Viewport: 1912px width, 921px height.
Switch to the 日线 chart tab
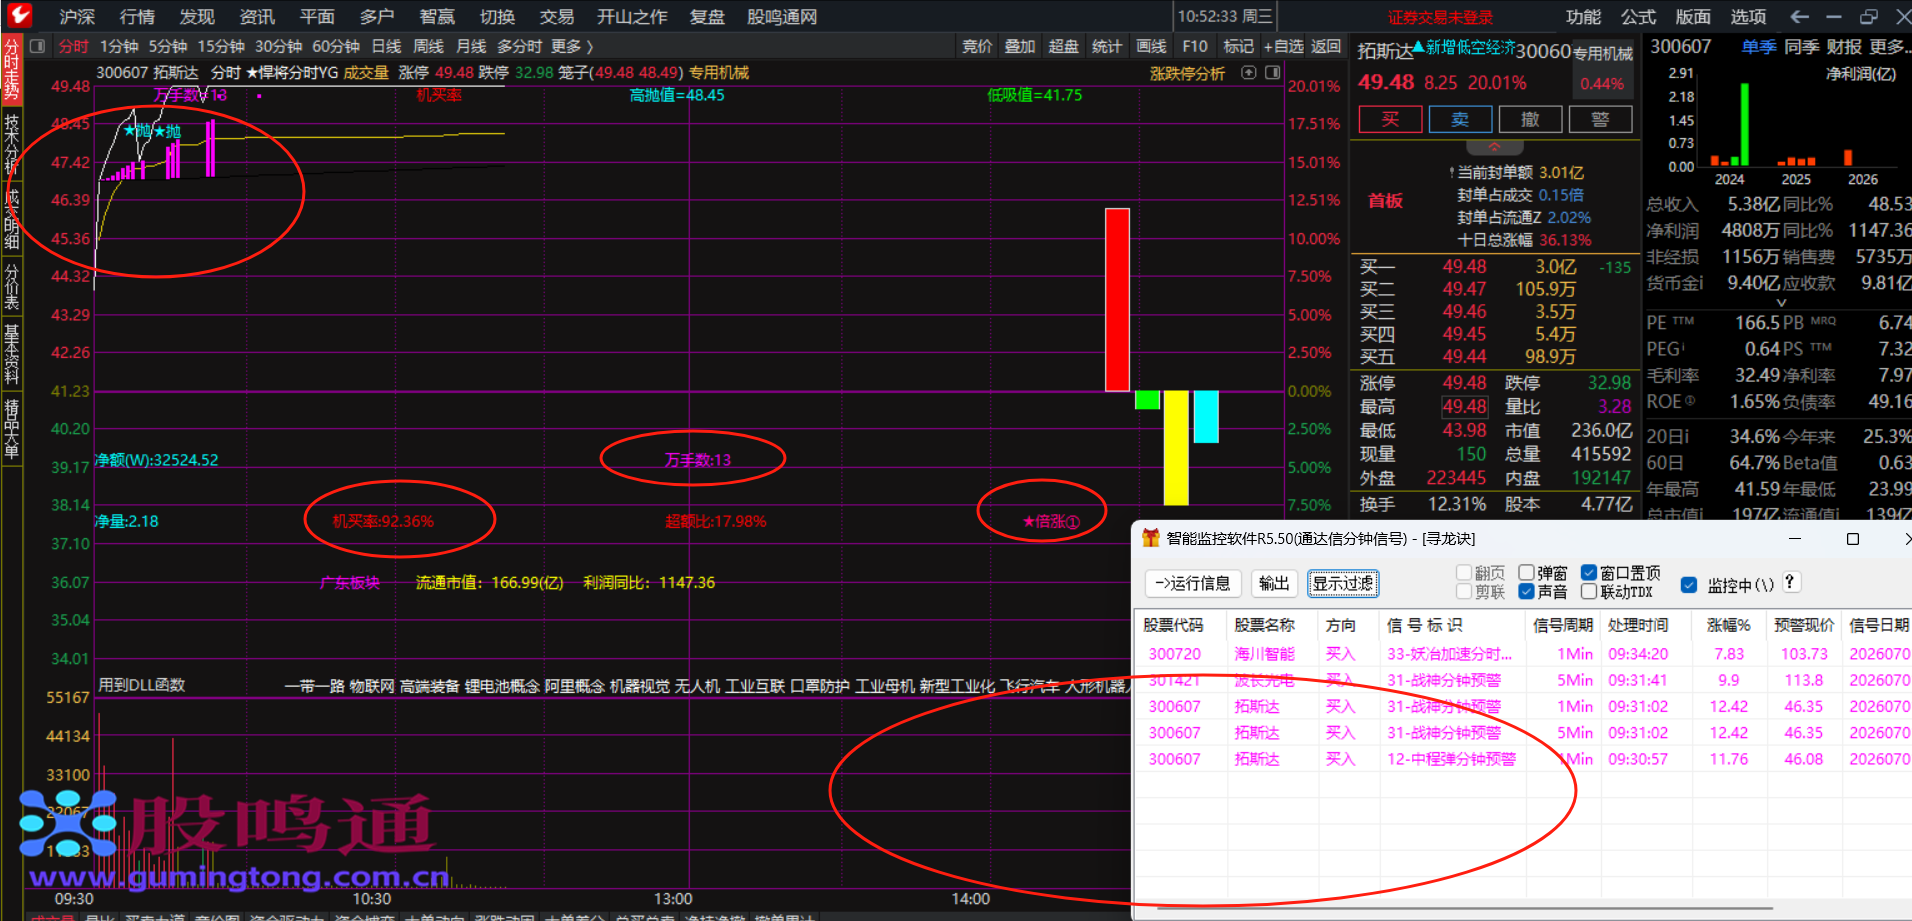(x=386, y=46)
